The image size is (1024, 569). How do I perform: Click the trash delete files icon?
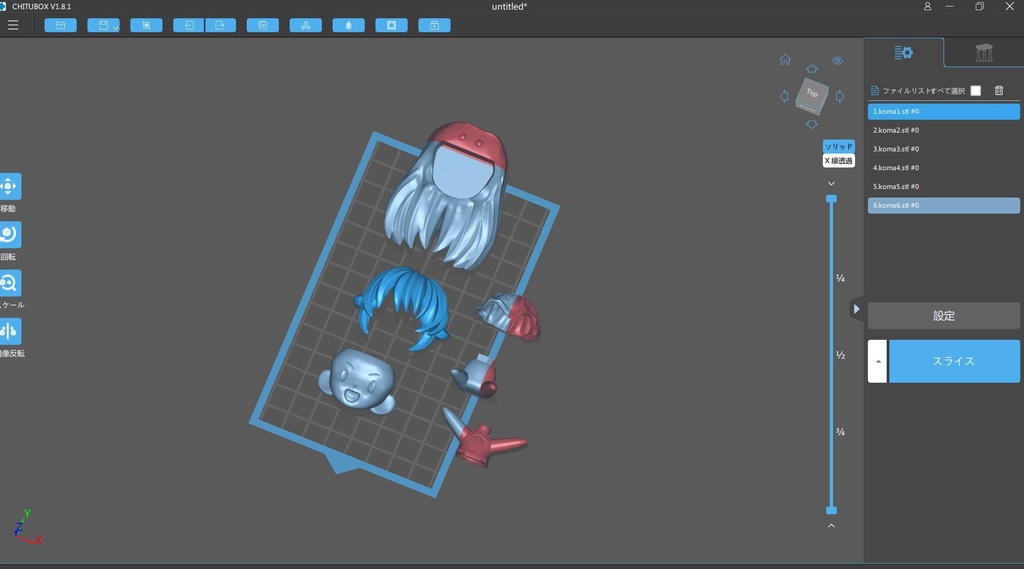point(999,90)
